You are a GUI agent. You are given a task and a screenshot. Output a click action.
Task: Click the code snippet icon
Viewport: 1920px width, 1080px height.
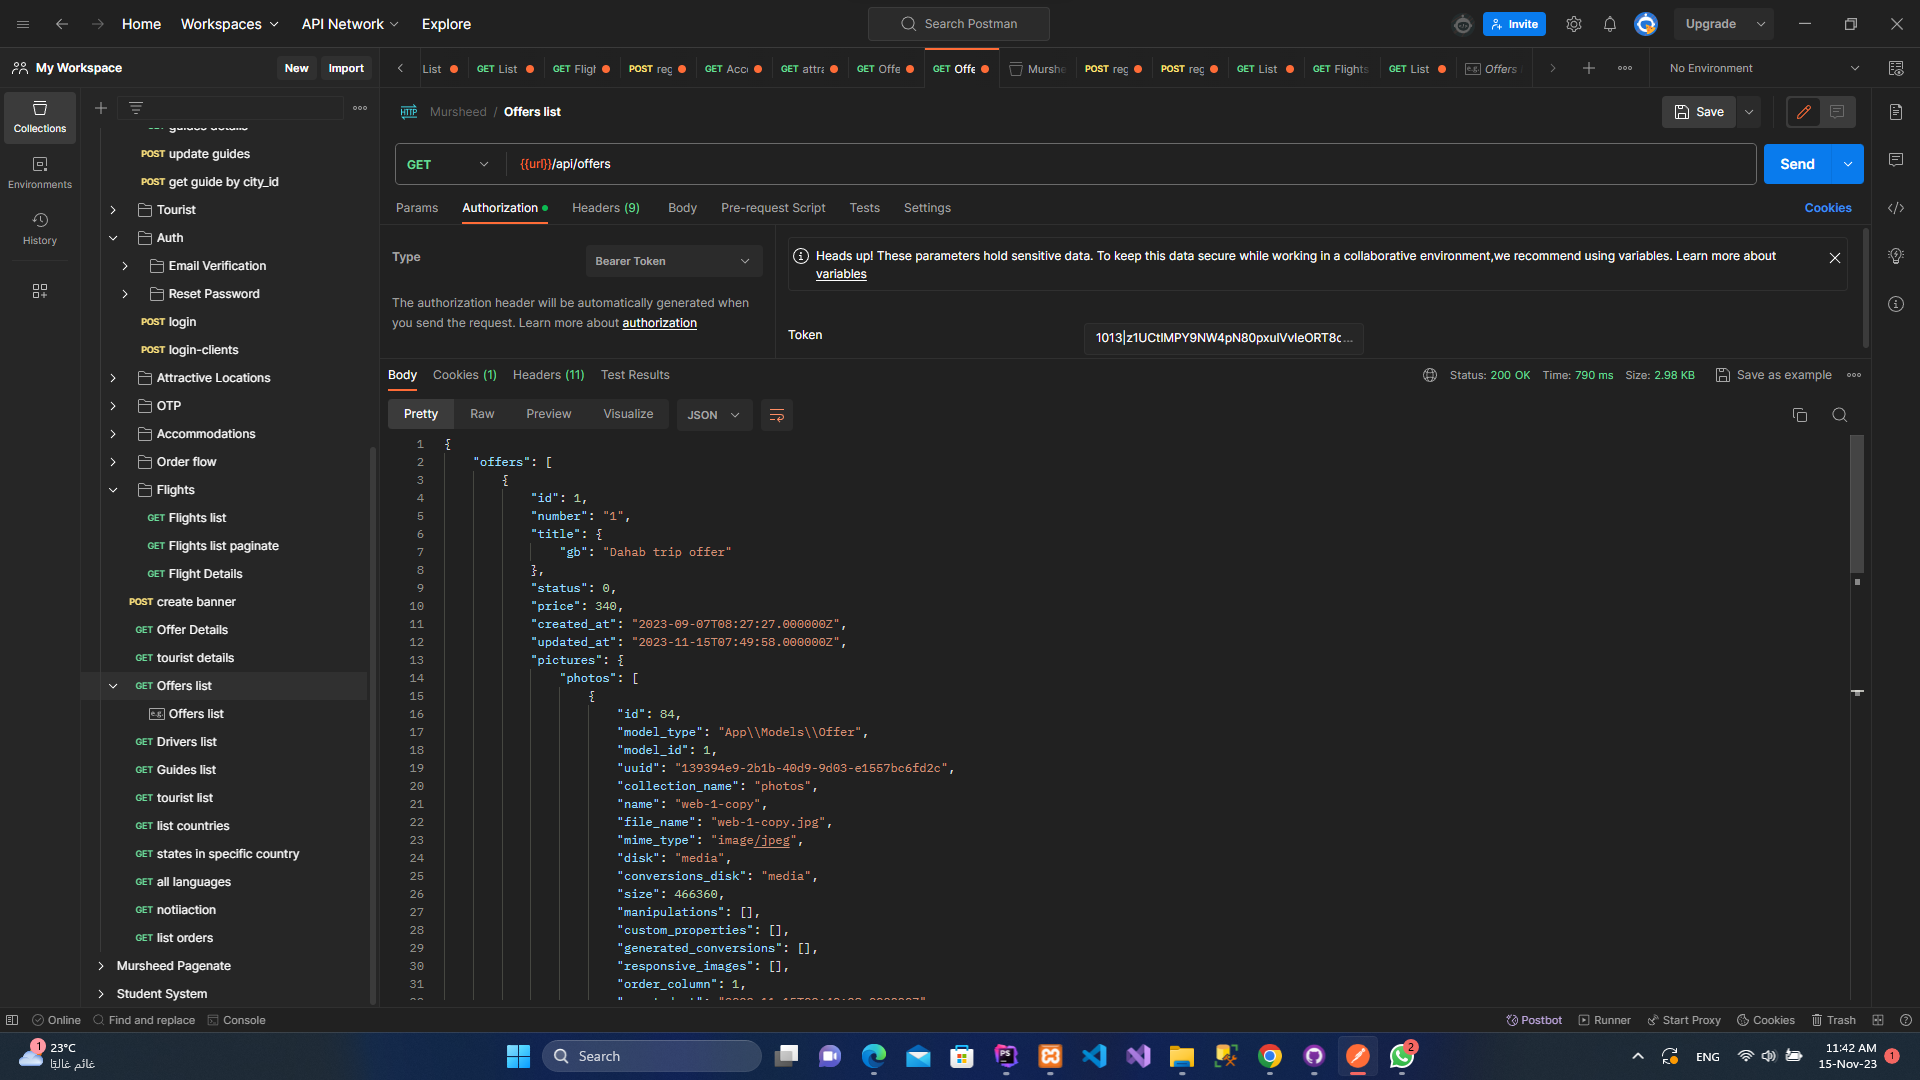pyautogui.click(x=1896, y=208)
